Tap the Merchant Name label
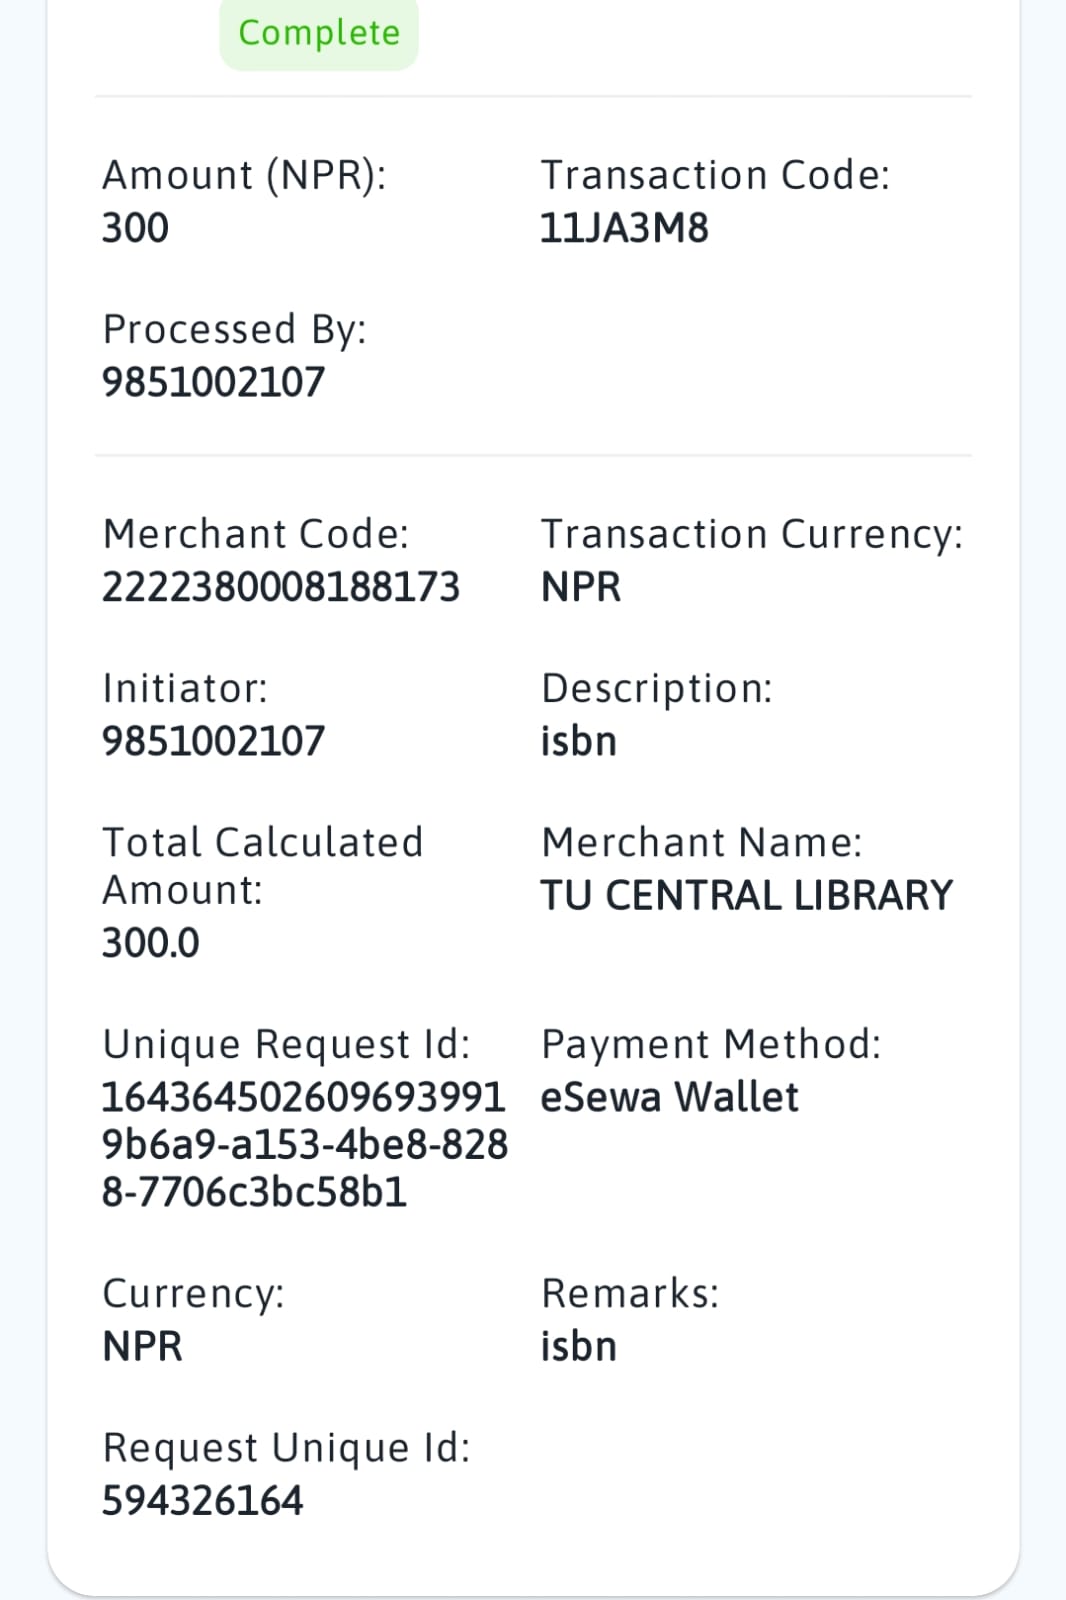The image size is (1066, 1600). tap(701, 843)
